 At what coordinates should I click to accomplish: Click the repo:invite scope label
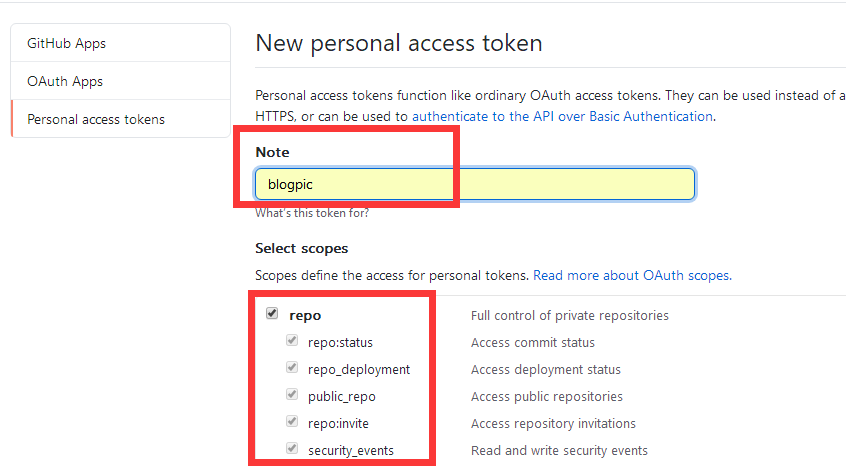[338, 423]
